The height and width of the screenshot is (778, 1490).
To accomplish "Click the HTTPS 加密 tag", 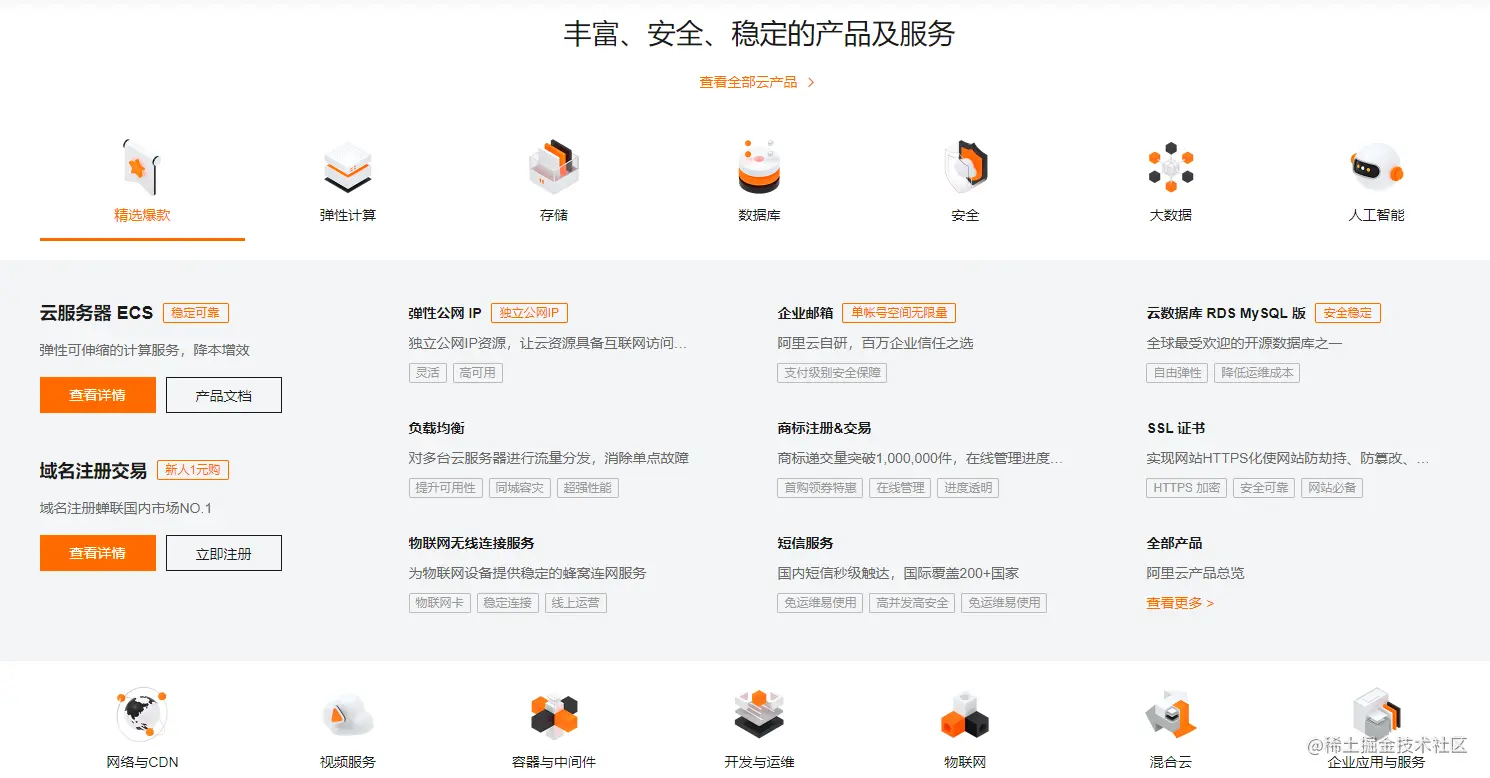I will click(1186, 488).
